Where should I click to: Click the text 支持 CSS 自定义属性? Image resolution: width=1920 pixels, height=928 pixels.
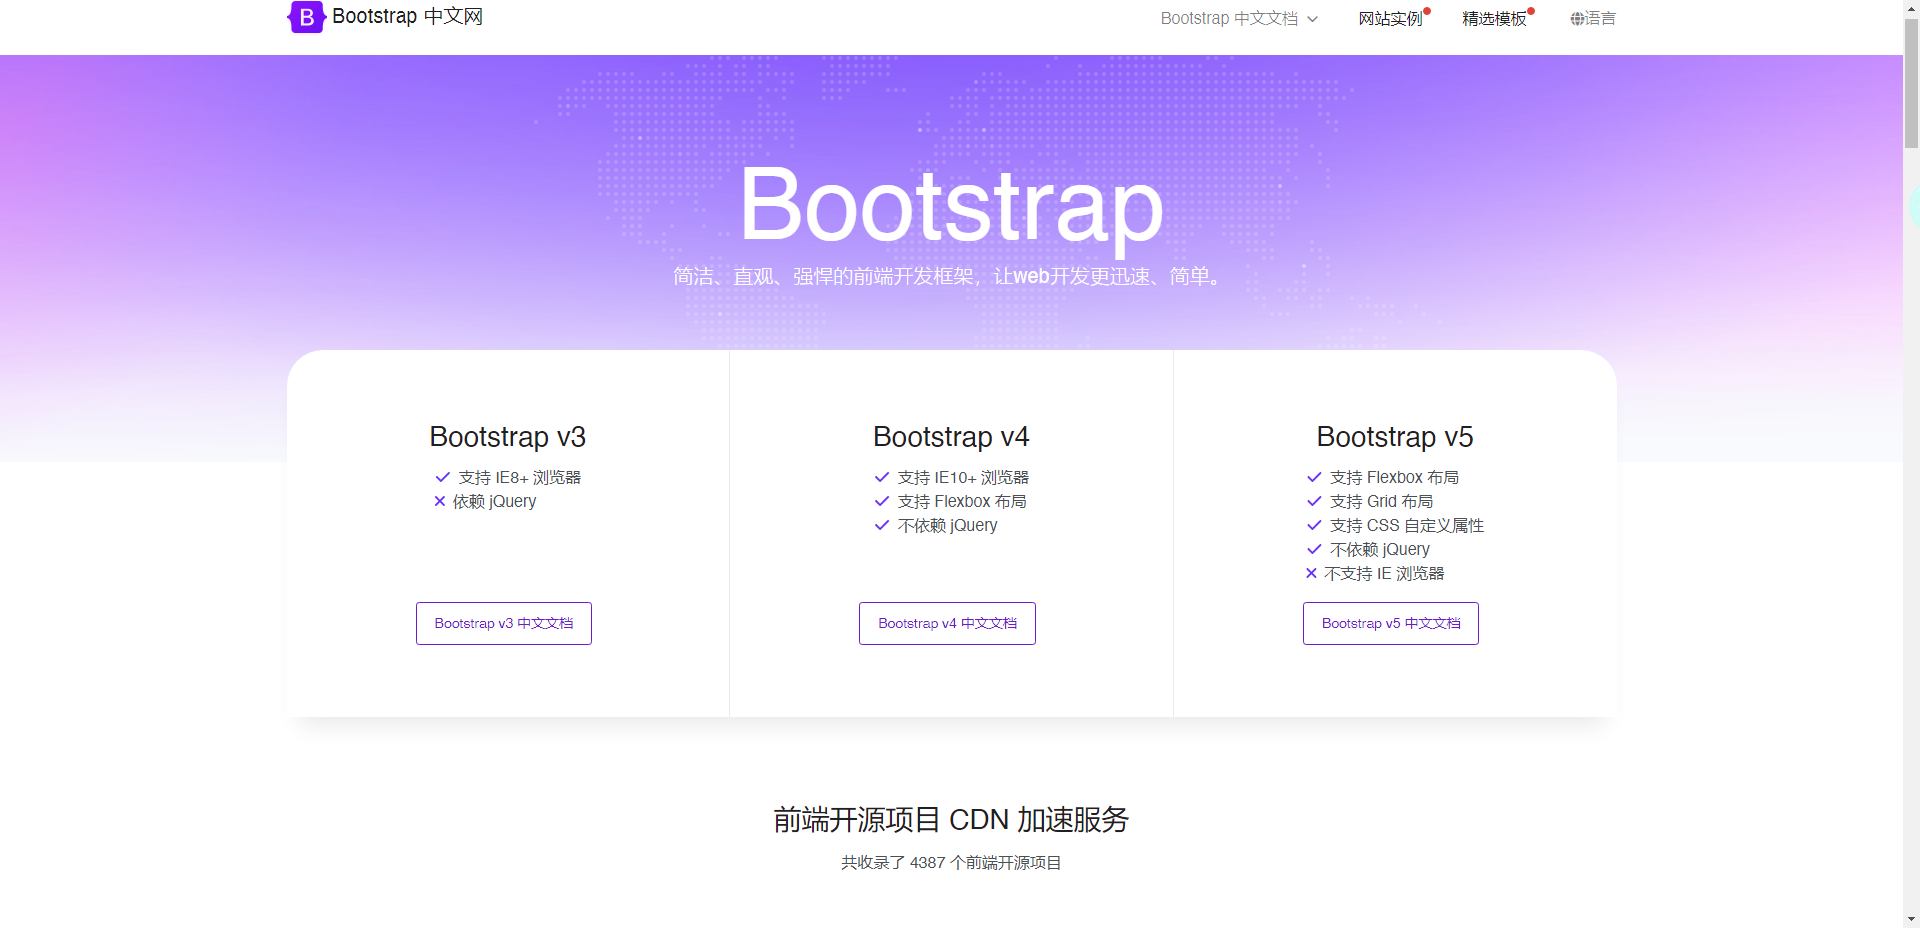tap(1407, 525)
